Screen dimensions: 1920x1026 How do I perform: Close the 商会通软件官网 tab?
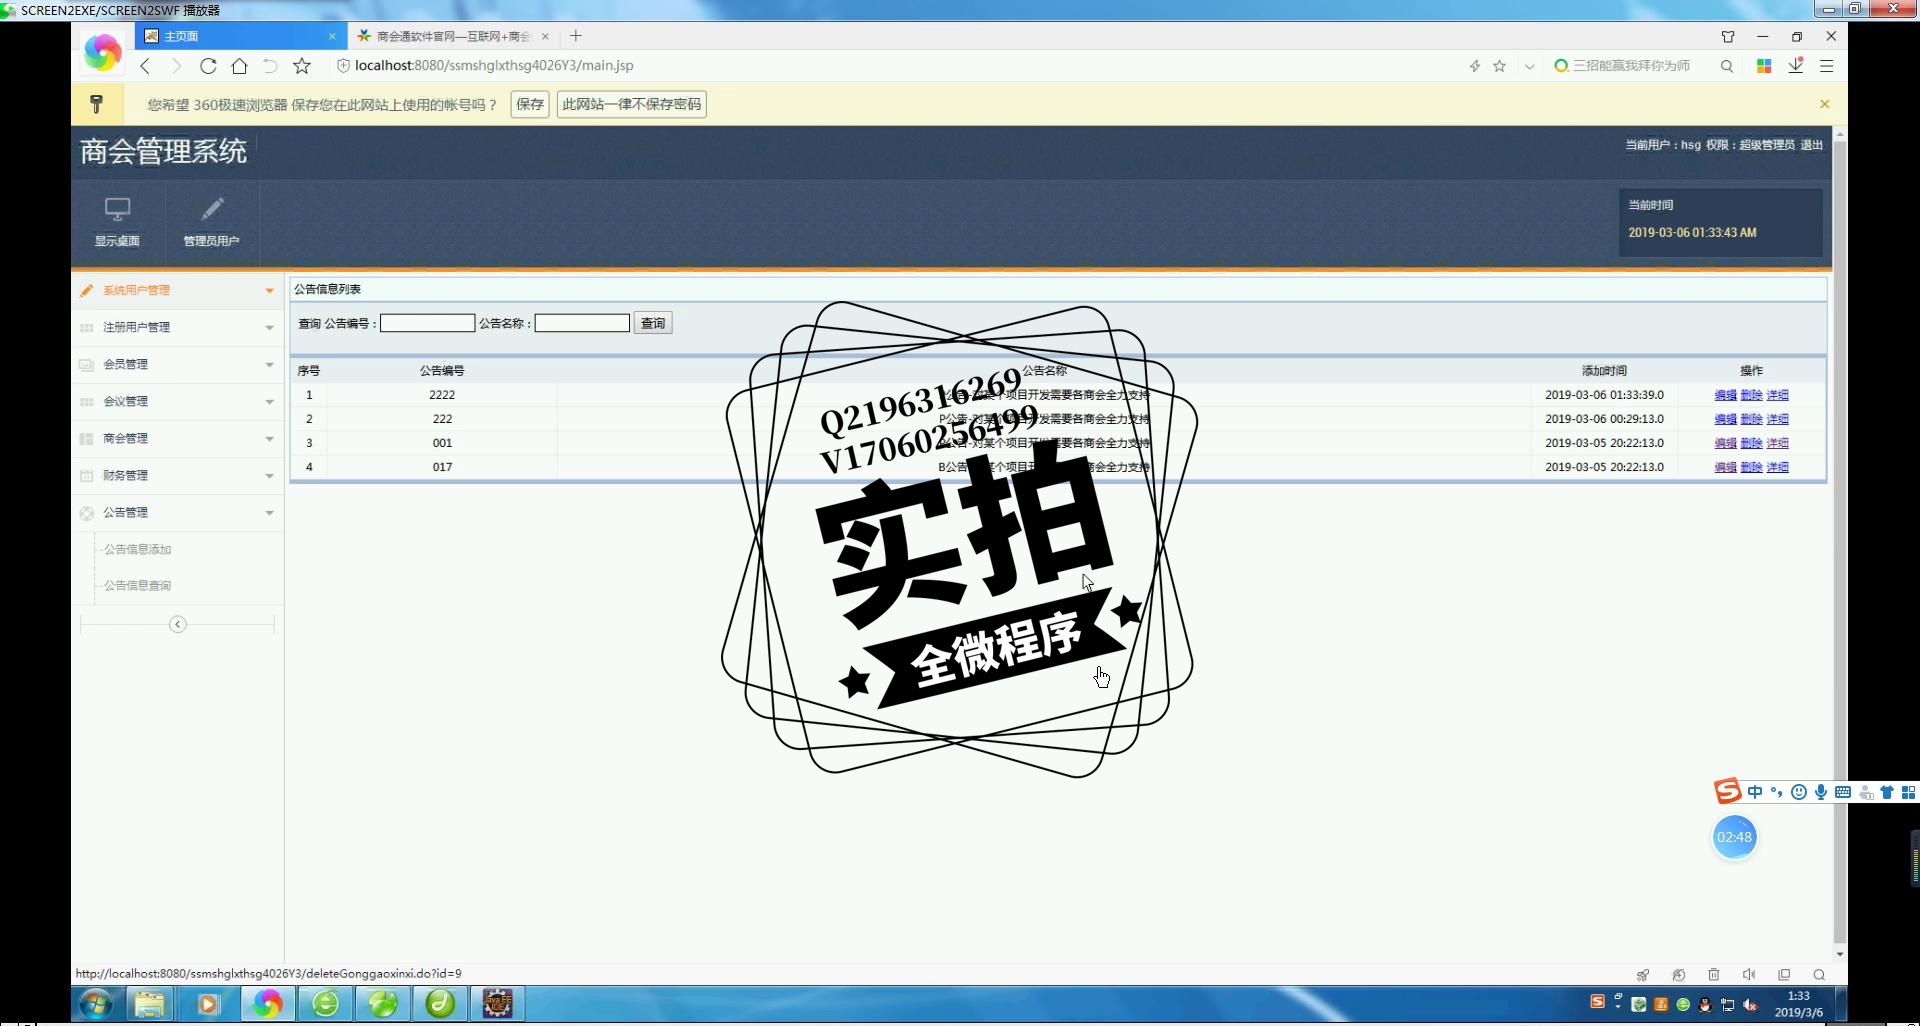[545, 36]
